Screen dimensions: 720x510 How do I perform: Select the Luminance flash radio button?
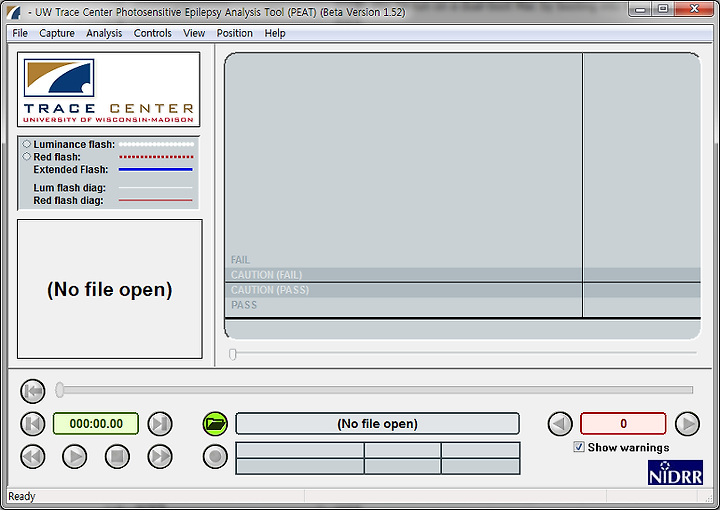coord(27,144)
